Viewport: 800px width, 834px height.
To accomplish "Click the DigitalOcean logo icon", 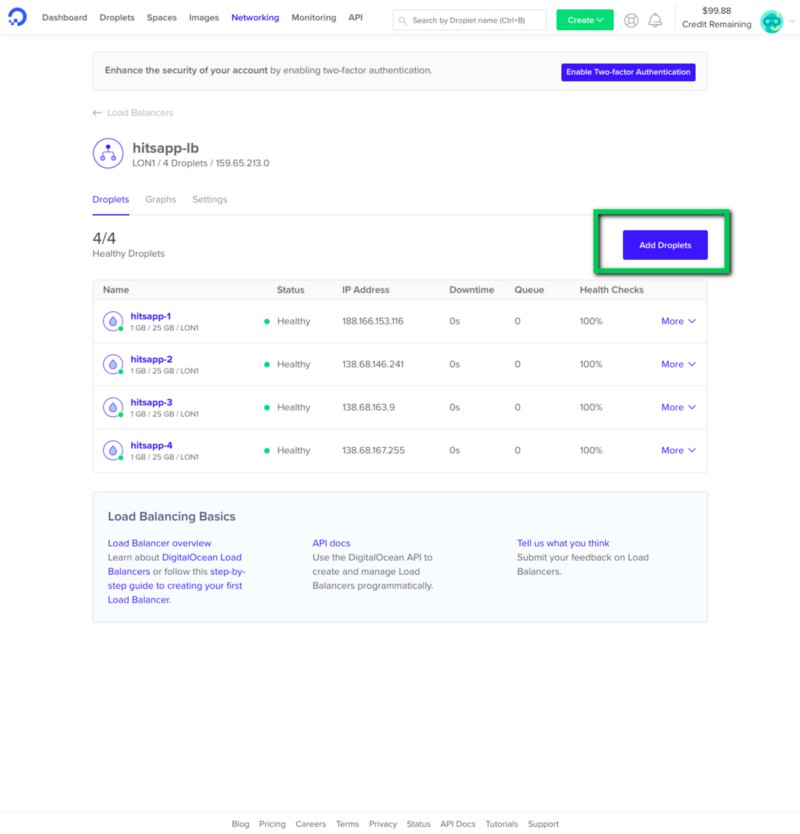I will tap(17, 17).
